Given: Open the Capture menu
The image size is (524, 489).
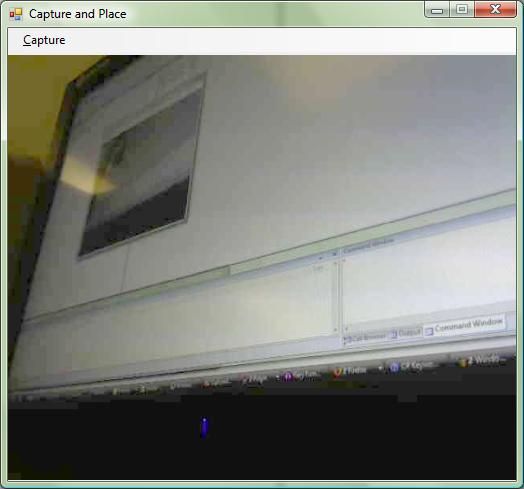Looking at the screenshot, I should [44, 40].
